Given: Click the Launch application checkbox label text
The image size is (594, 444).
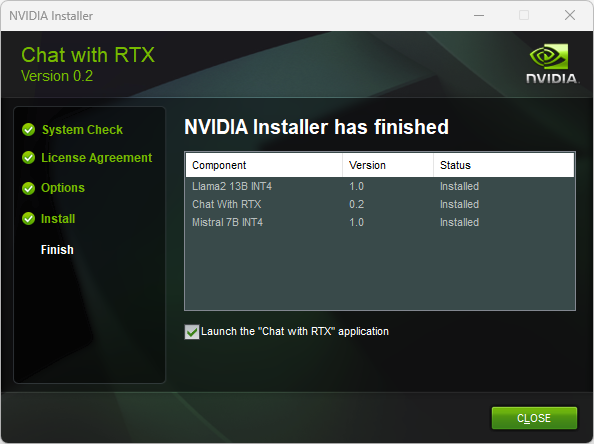Looking at the screenshot, I should point(295,331).
